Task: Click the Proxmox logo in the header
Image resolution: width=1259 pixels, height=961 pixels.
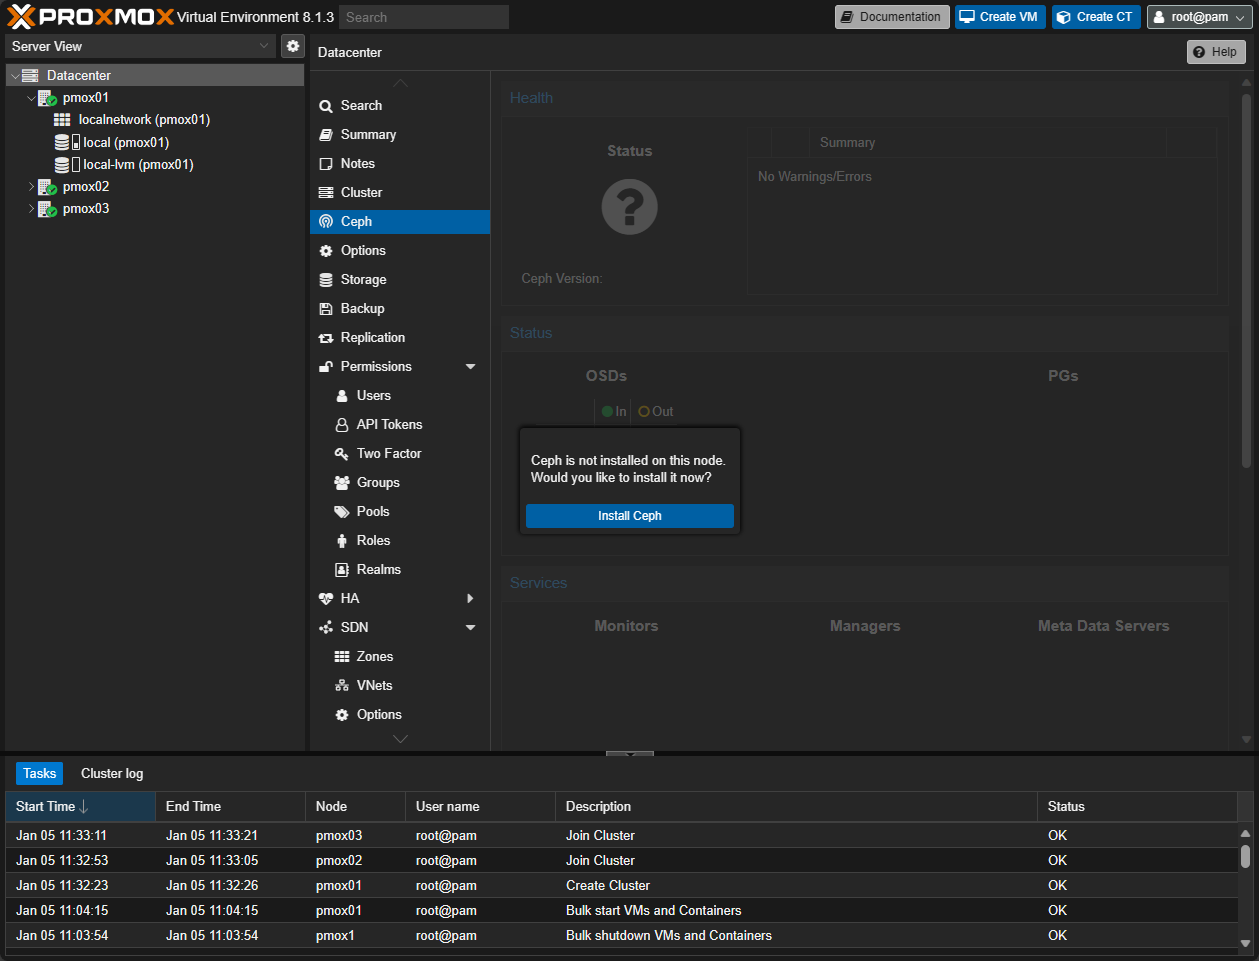Action: 90,17
